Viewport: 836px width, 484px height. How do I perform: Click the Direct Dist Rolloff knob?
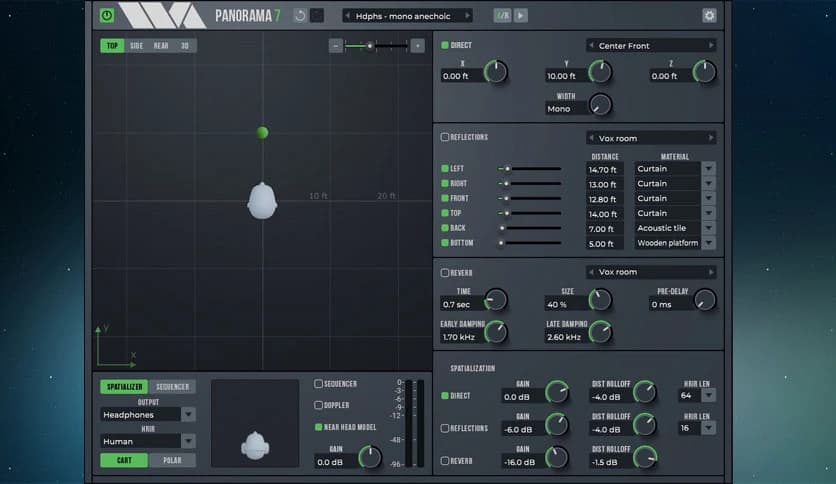tap(645, 392)
